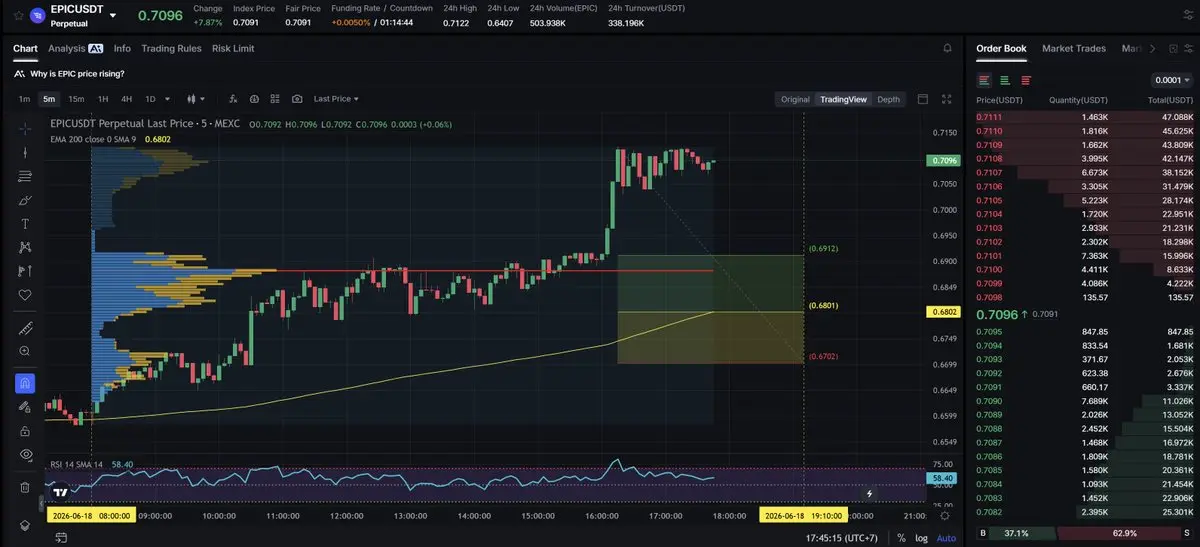Open the notification bell icon
The width and height of the screenshot is (1200, 547).
[947, 48]
